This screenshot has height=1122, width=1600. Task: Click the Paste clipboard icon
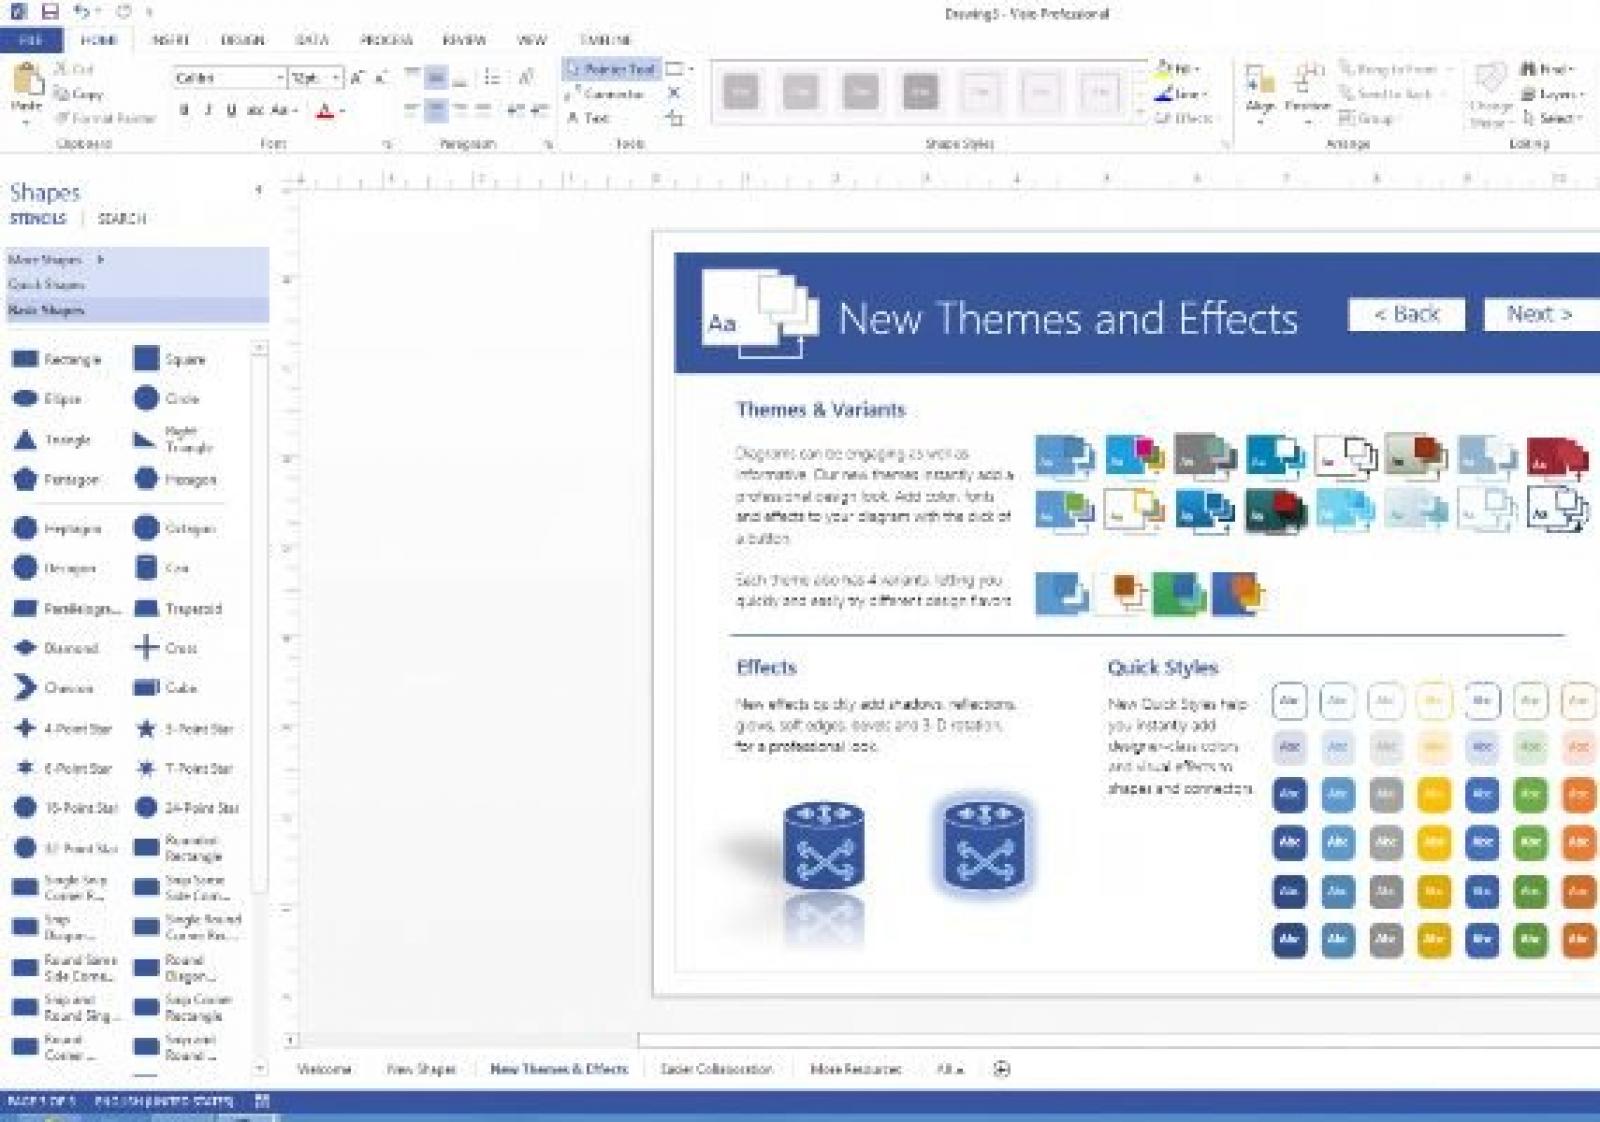(27, 84)
